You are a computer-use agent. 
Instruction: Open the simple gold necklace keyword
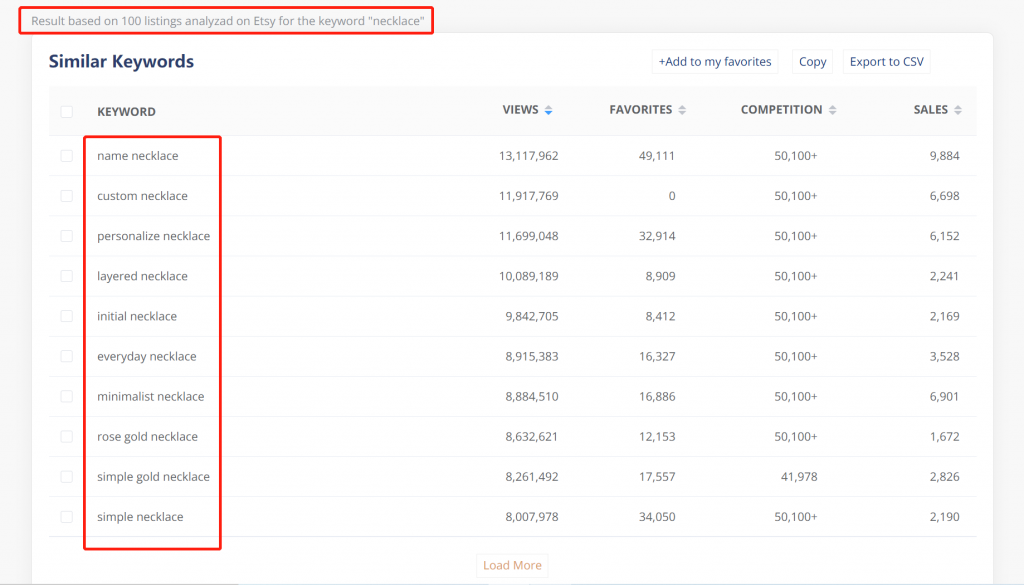(153, 477)
